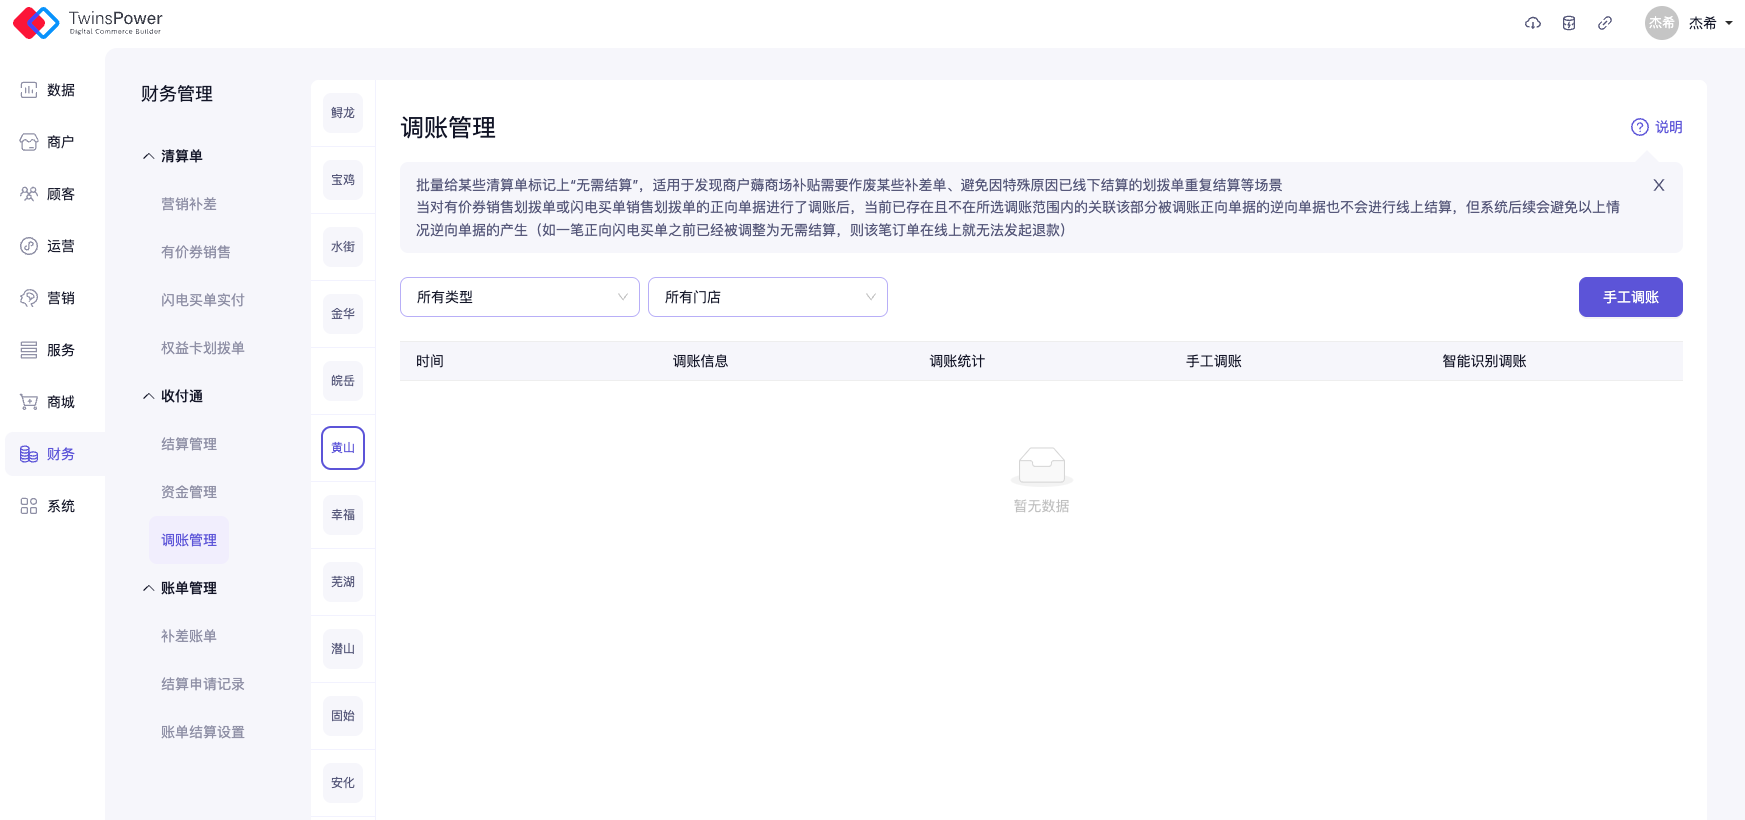Image resolution: width=1745 pixels, height=820 pixels.
Task: Open the 结算管理 menu item
Action: point(189,444)
